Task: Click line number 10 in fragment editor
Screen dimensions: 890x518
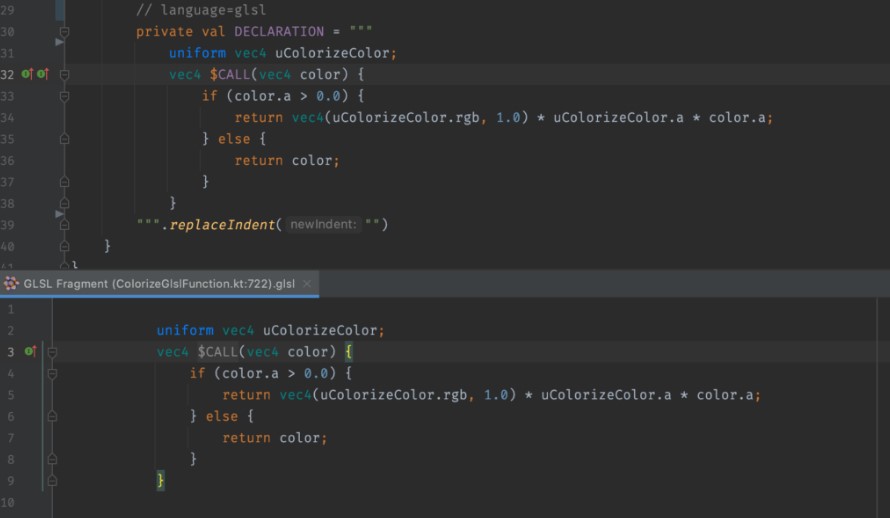Action: pos(7,502)
